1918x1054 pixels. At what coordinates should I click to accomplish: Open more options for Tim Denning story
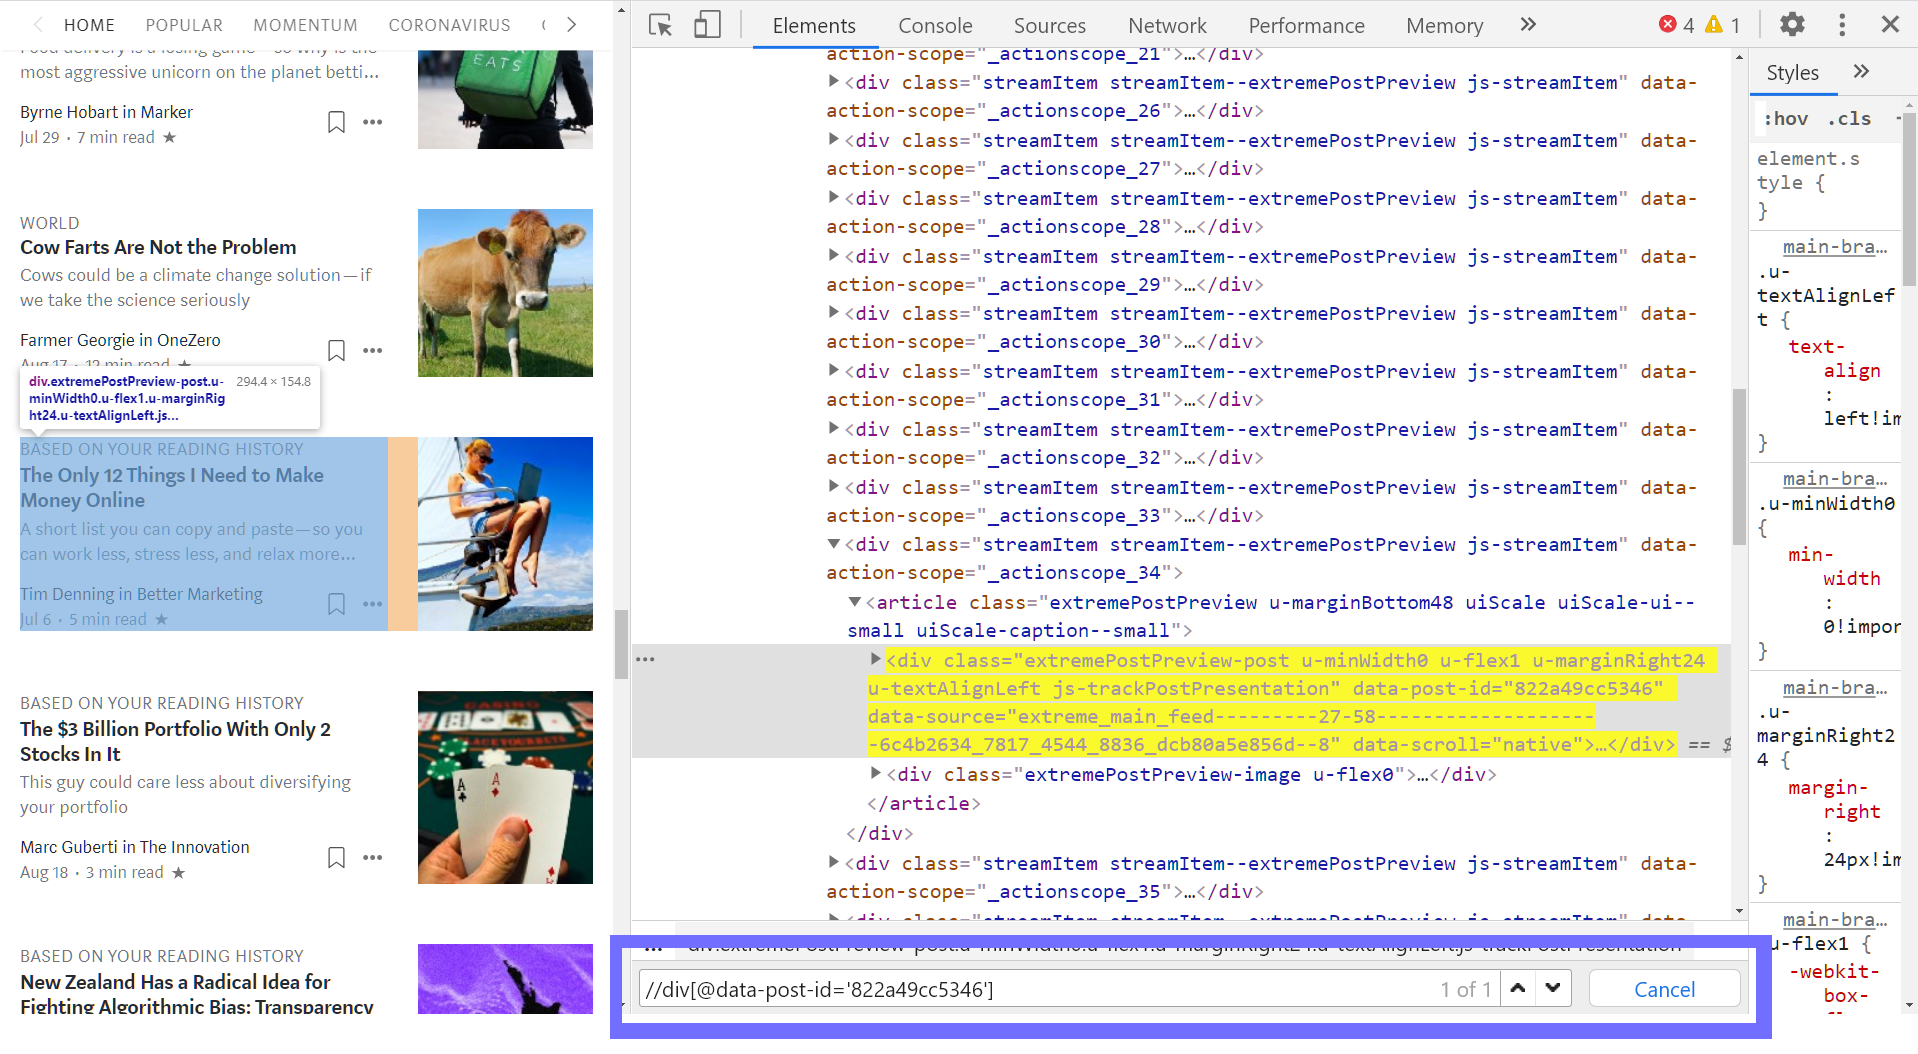click(x=373, y=604)
